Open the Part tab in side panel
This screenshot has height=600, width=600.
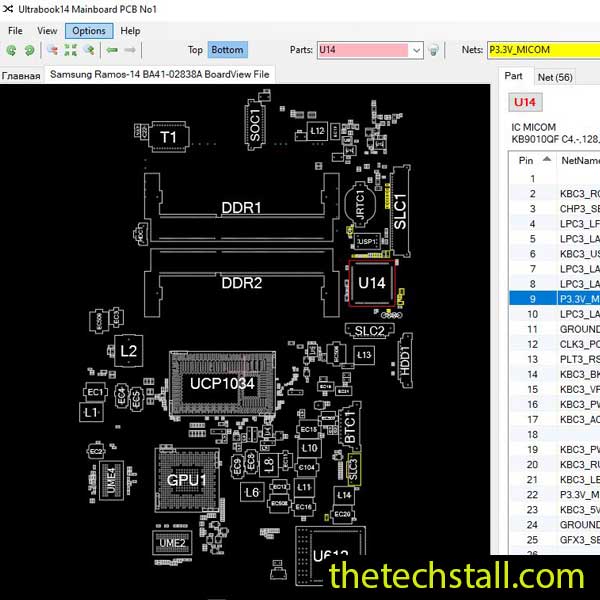coord(513,76)
